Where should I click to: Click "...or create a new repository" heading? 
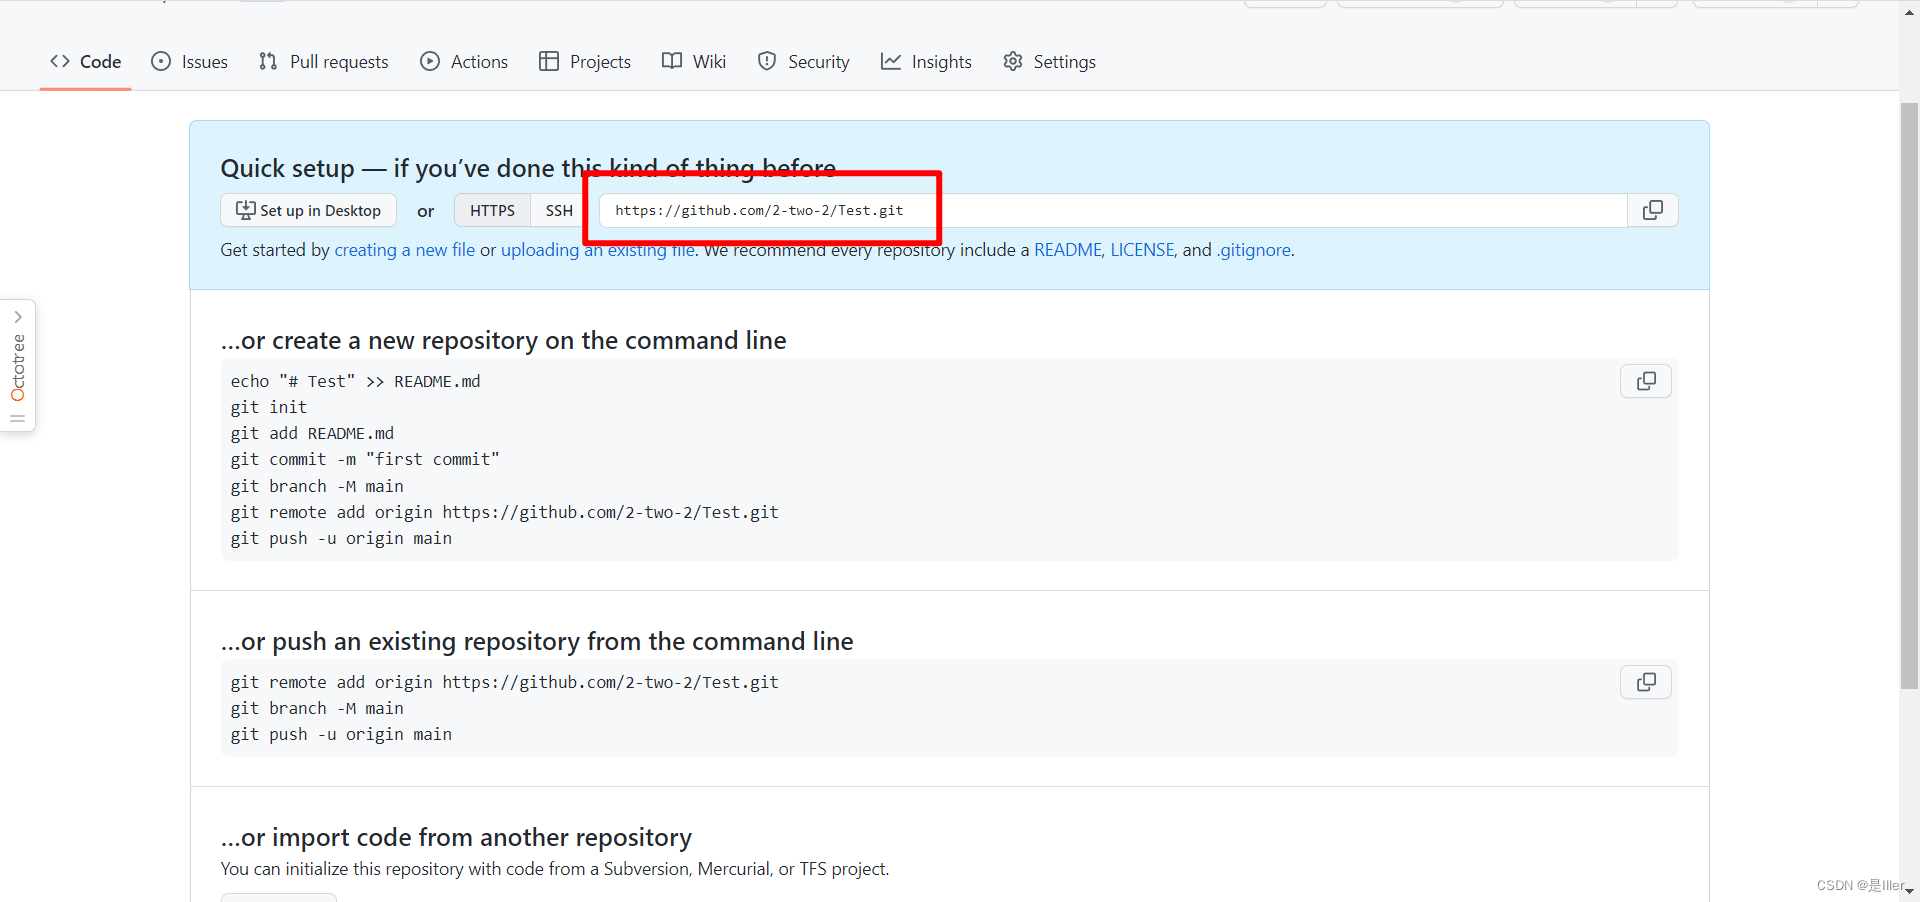click(503, 340)
